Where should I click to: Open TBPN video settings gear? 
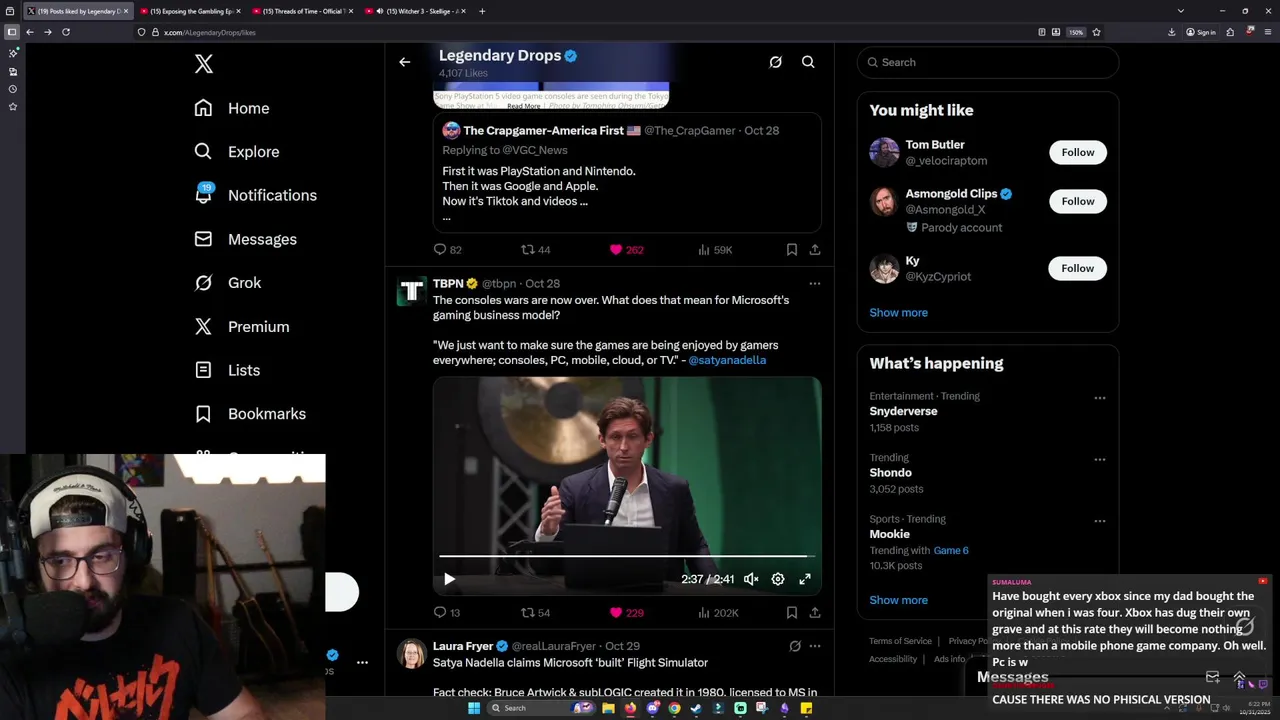pos(778,579)
